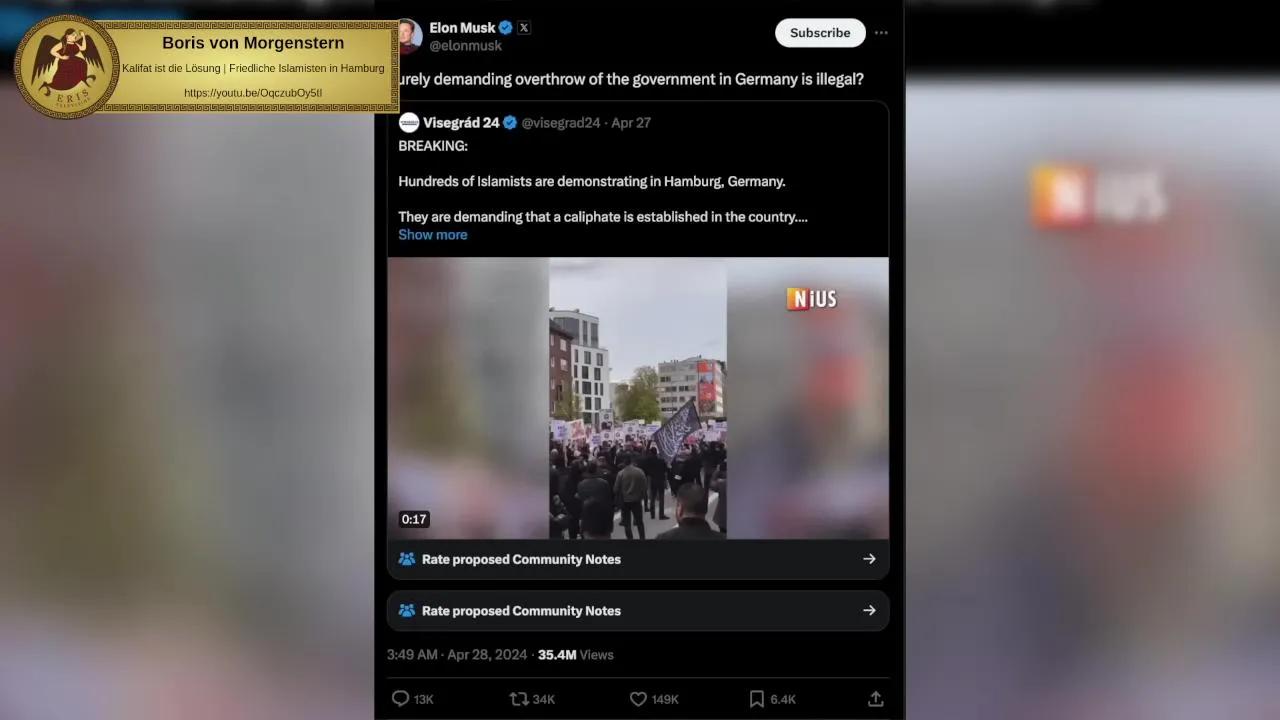Open the Visegrád 24 profile name
The width and height of the screenshot is (1280, 720).
tap(461, 123)
